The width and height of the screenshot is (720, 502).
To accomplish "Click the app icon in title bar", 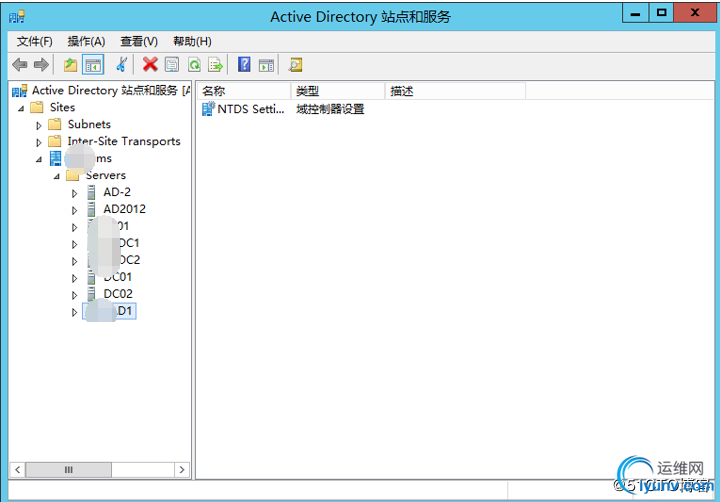I will tap(17, 17).
